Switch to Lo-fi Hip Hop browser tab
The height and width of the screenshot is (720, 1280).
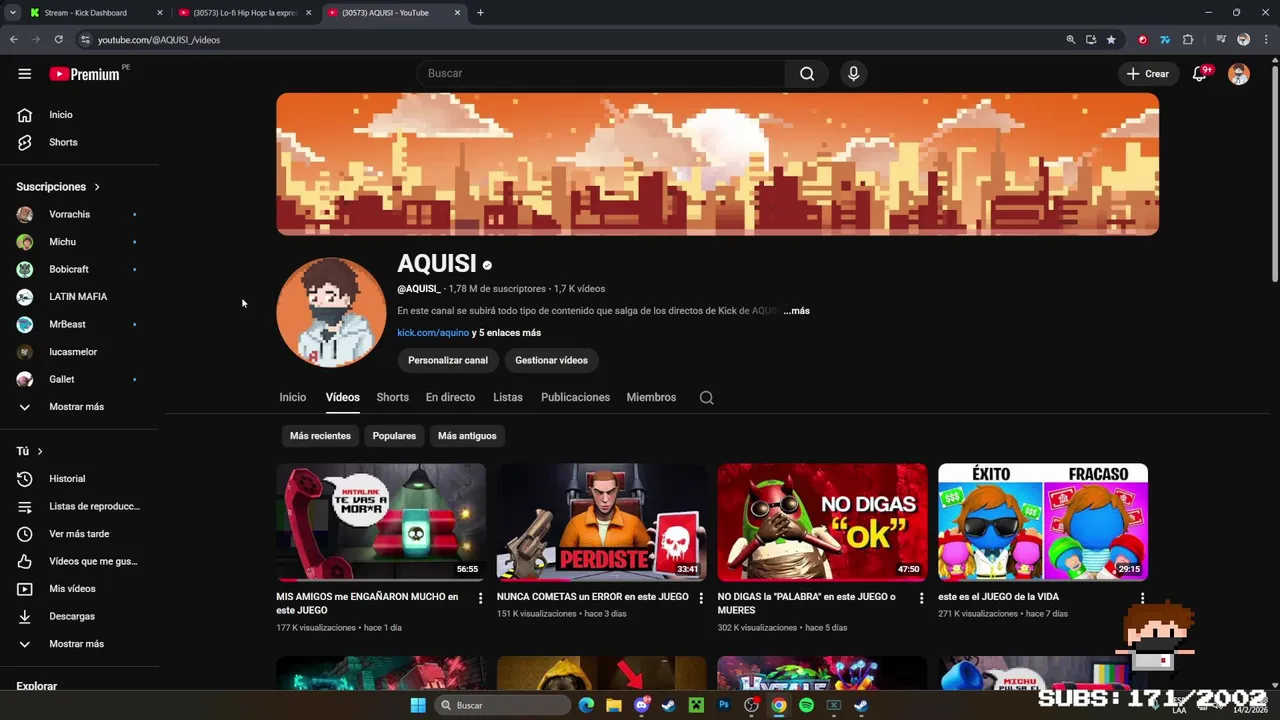pyautogui.click(x=245, y=13)
